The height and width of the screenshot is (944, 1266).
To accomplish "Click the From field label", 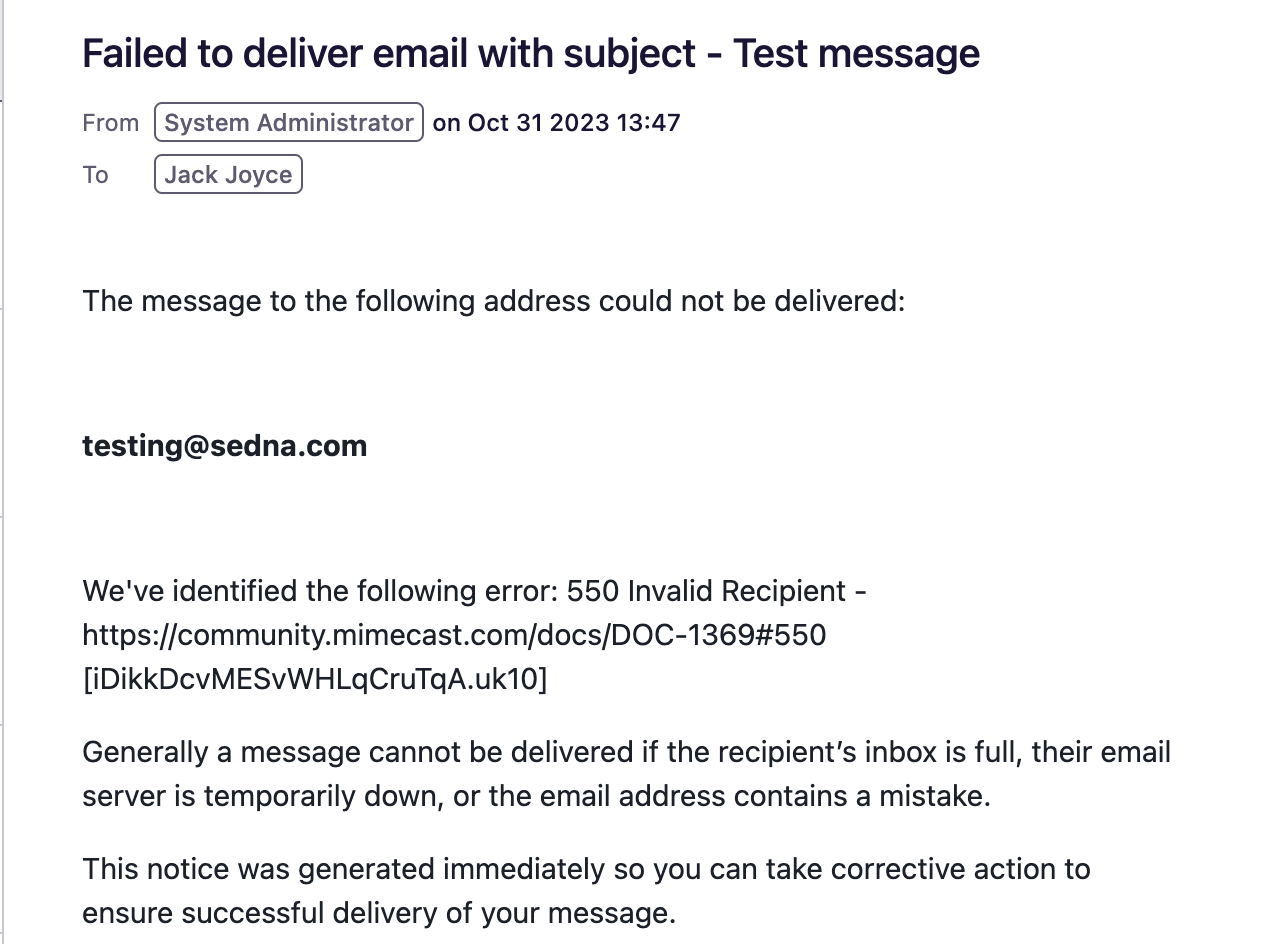I will tap(110, 123).
